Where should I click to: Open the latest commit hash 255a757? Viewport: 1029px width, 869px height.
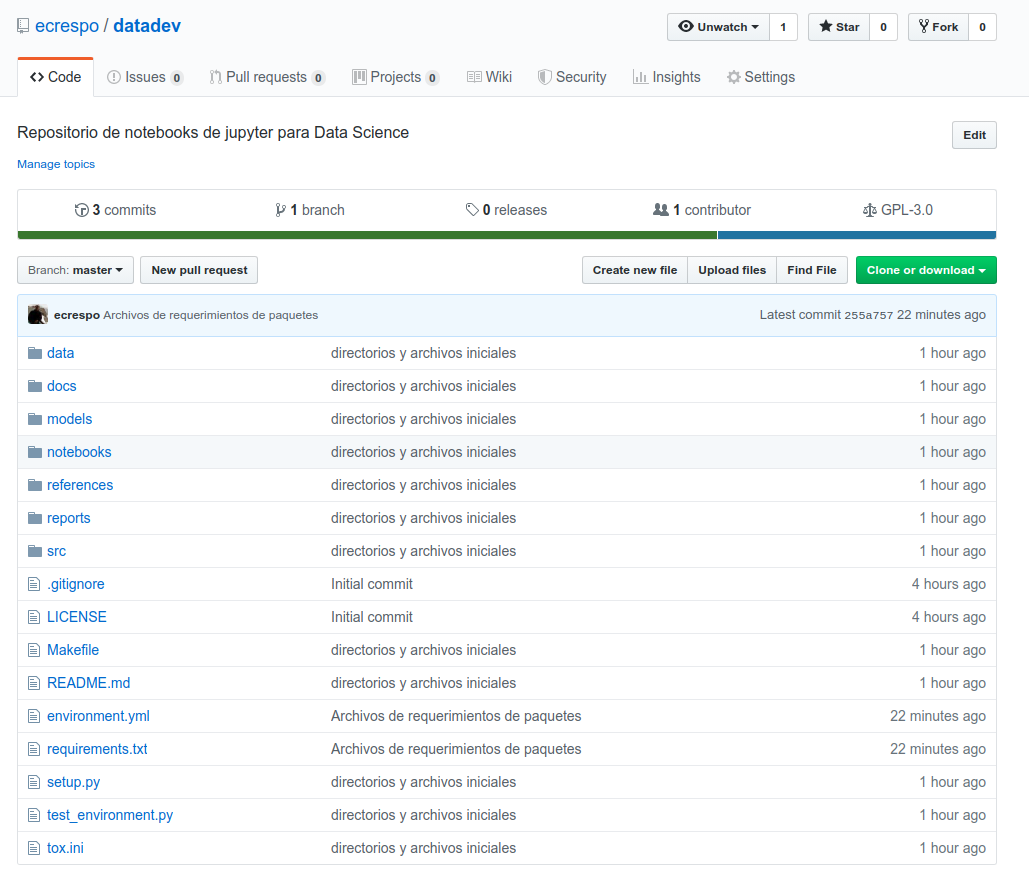click(x=868, y=315)
